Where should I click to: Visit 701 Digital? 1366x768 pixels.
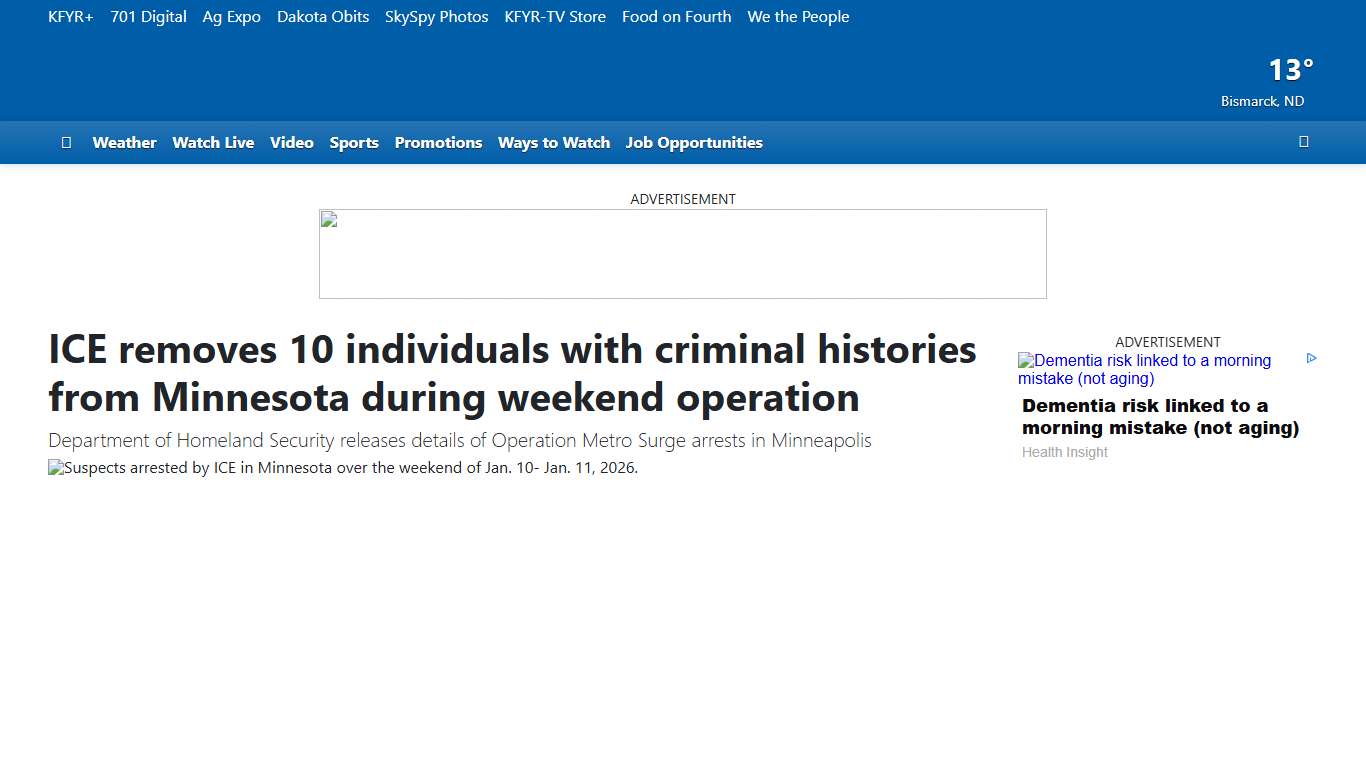[x=148, y=16]
